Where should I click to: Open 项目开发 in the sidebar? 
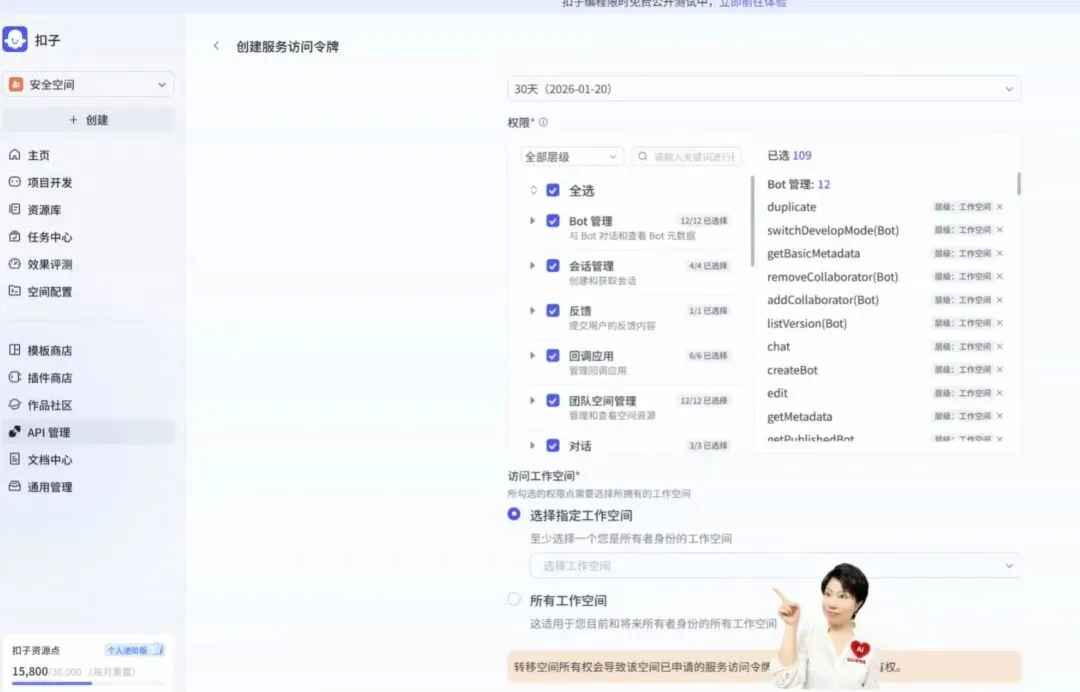coord(50,182)
